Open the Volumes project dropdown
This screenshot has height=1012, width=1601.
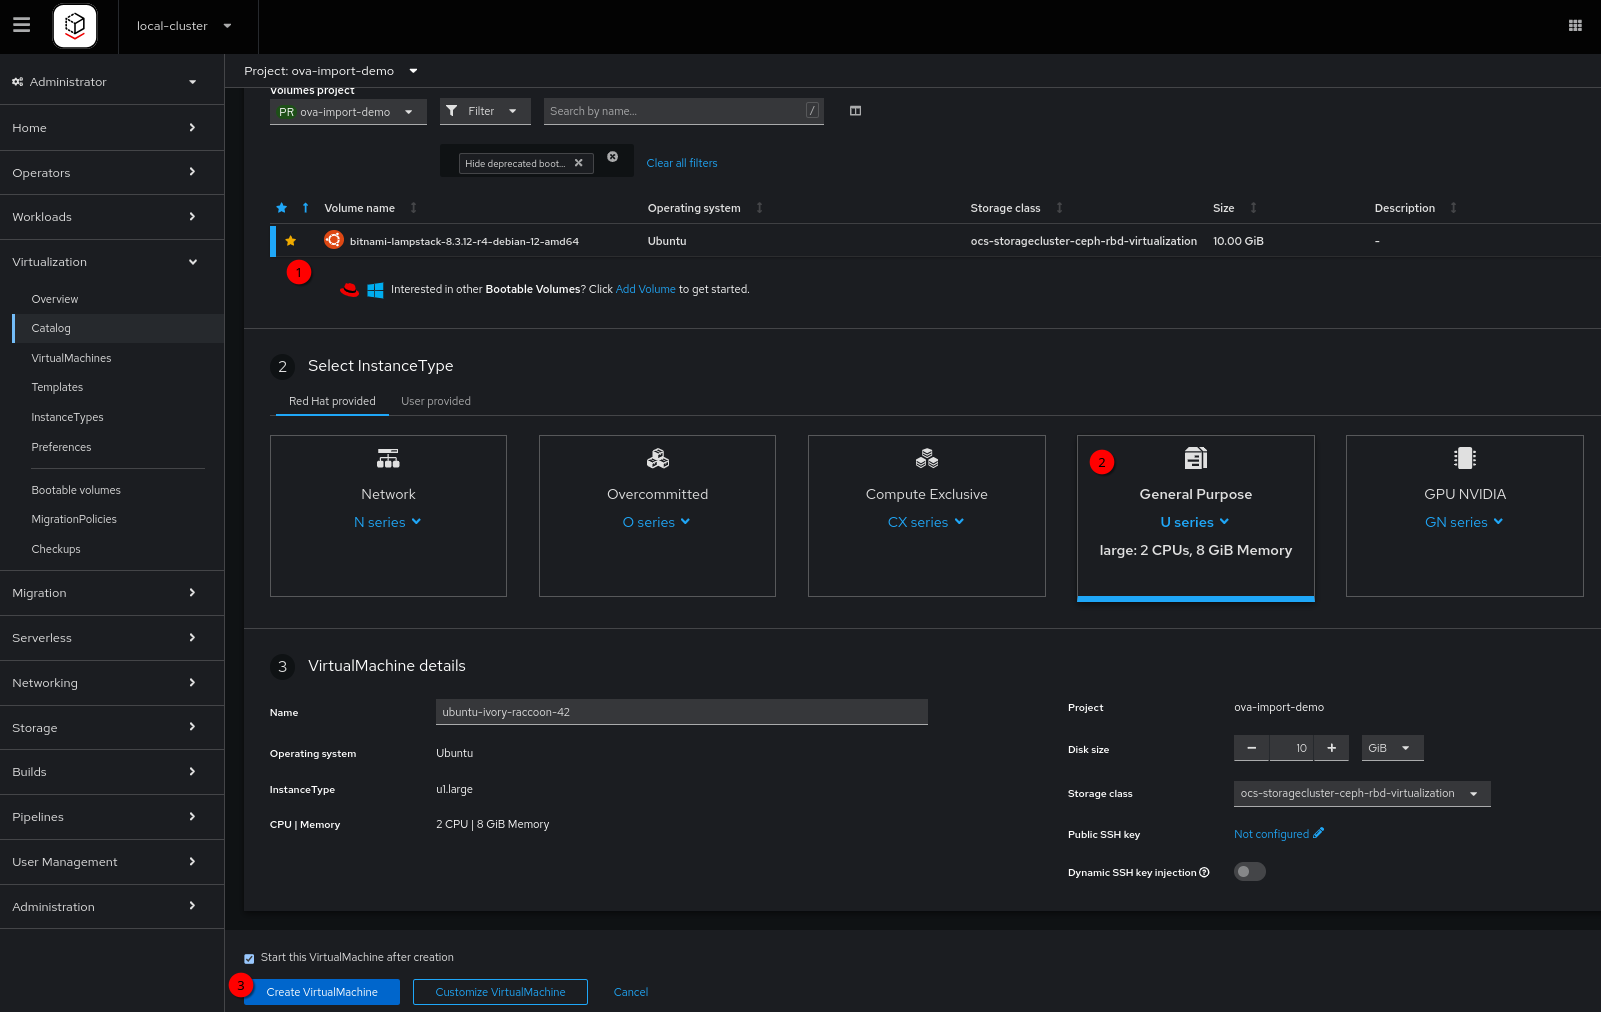pyautogui.click(x=348, y=112)
